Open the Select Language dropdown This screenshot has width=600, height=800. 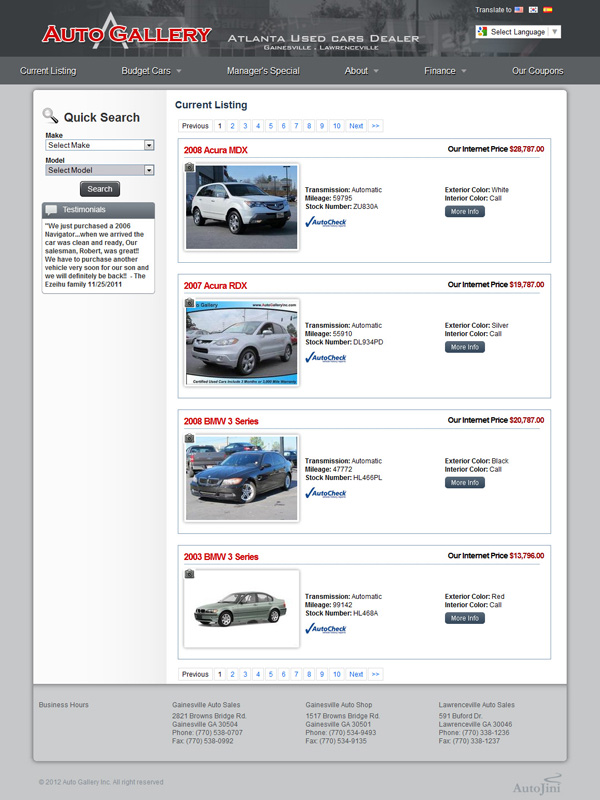(x=518, y=32)
